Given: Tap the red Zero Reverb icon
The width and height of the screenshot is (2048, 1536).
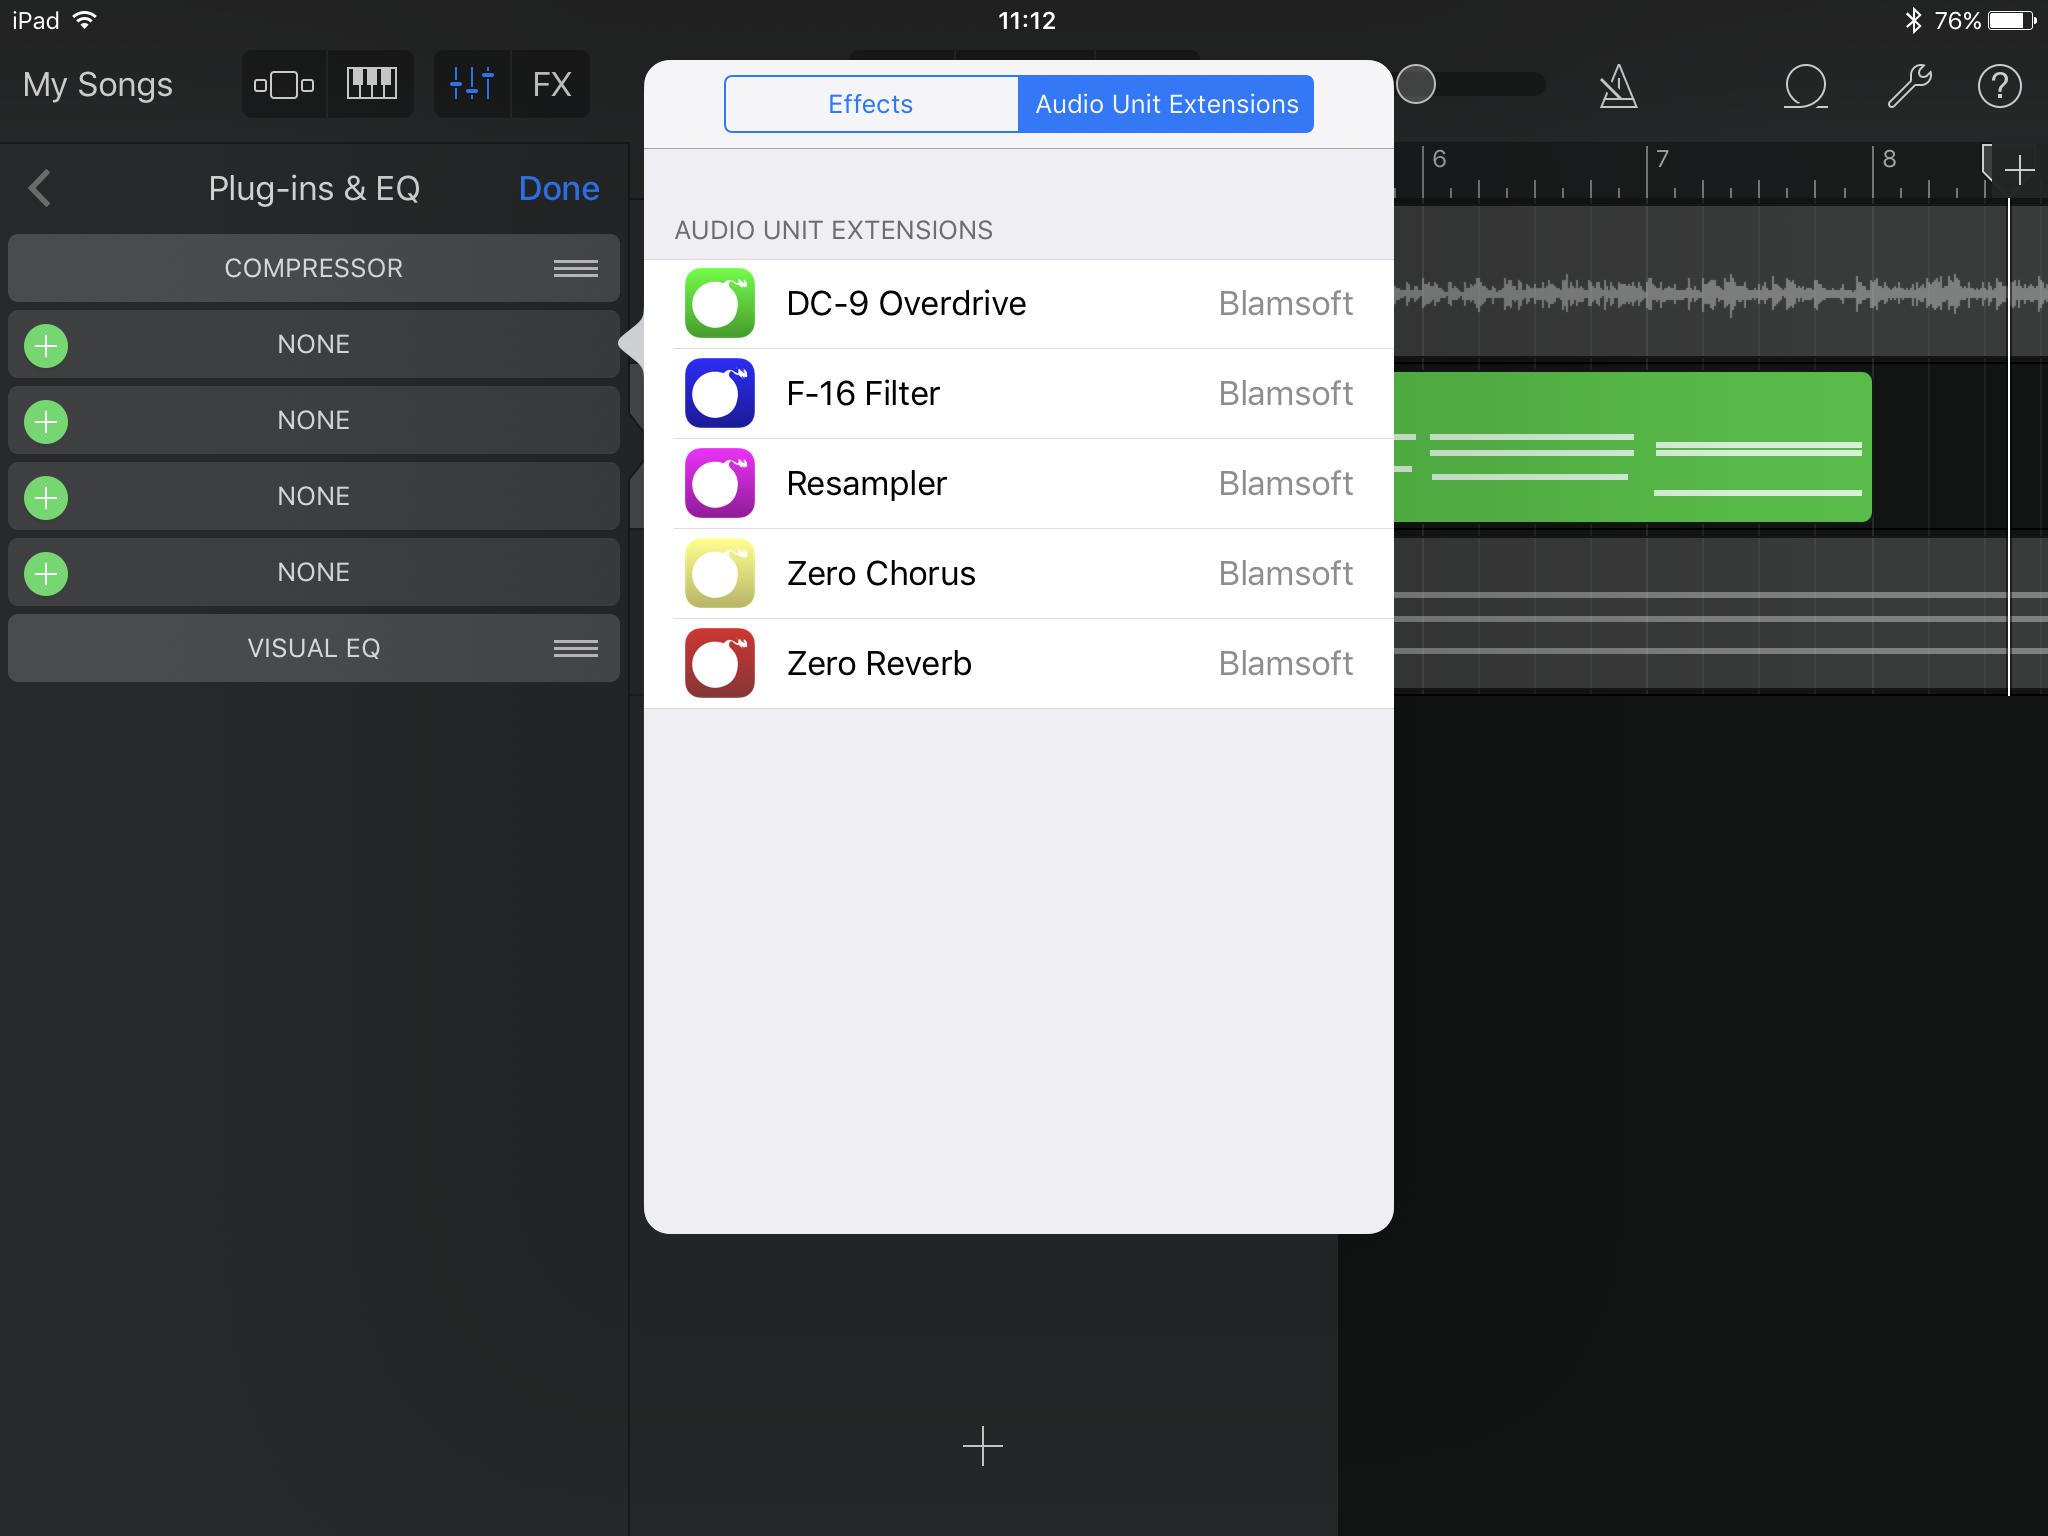Looking at the screenshot, I should tap(720, 663).
